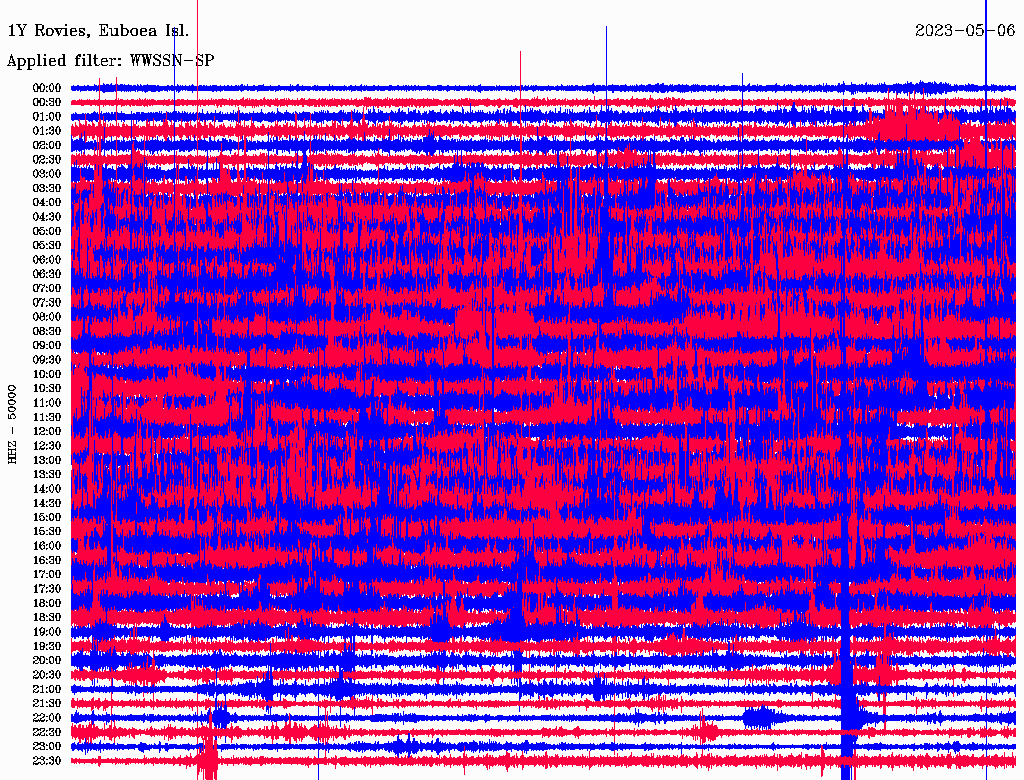
Task: Select the 21:30 time label
Action: pos(47,704)
